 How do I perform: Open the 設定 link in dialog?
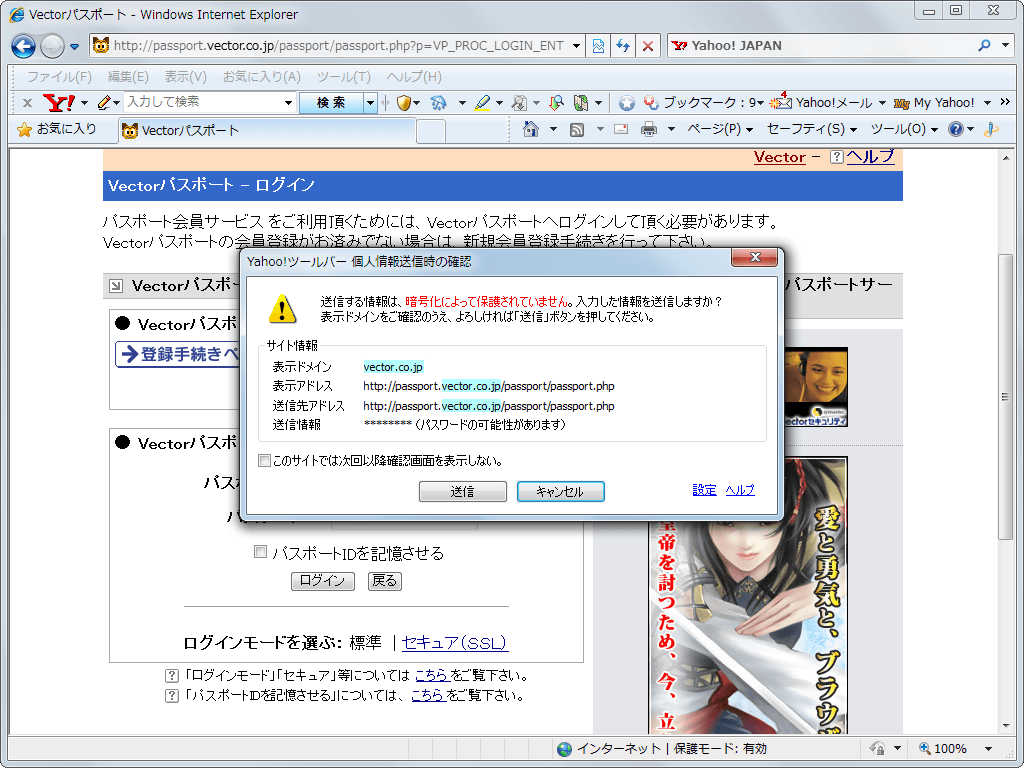[x=704, y=490]
